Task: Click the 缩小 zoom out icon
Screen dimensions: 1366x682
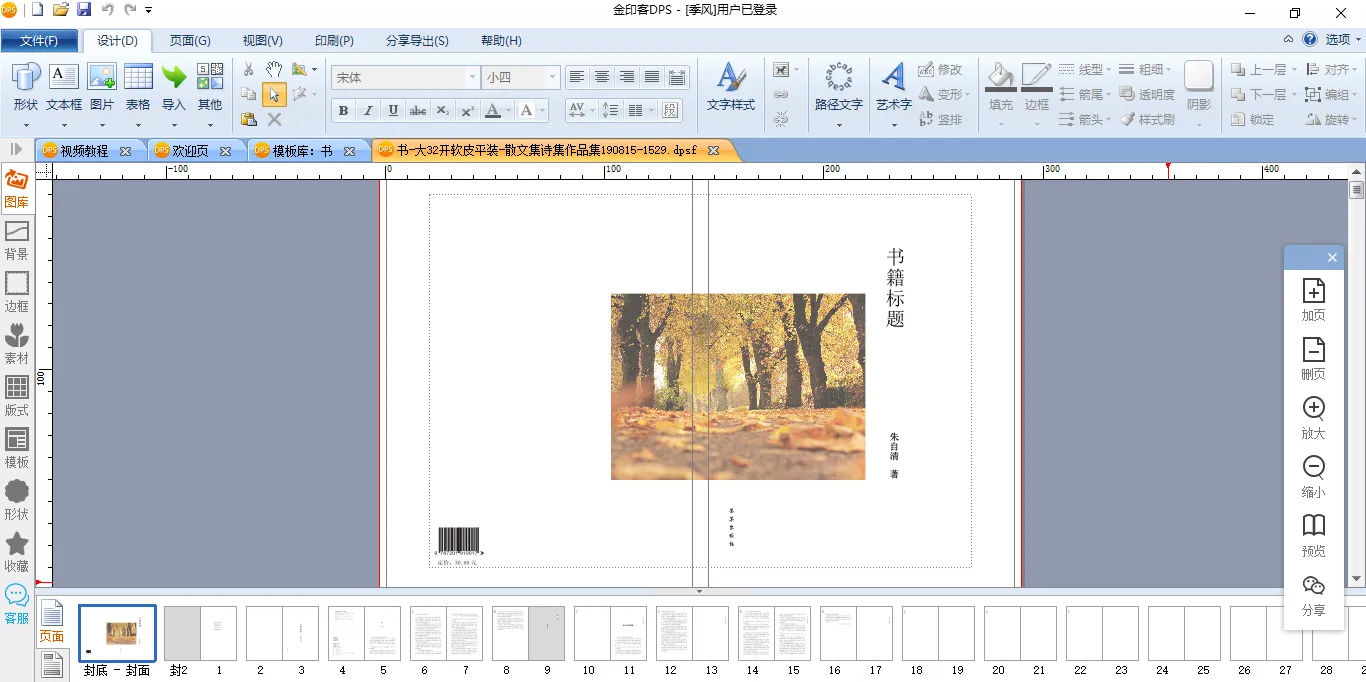Action: pyautogui.click(x=1313, y=477)
